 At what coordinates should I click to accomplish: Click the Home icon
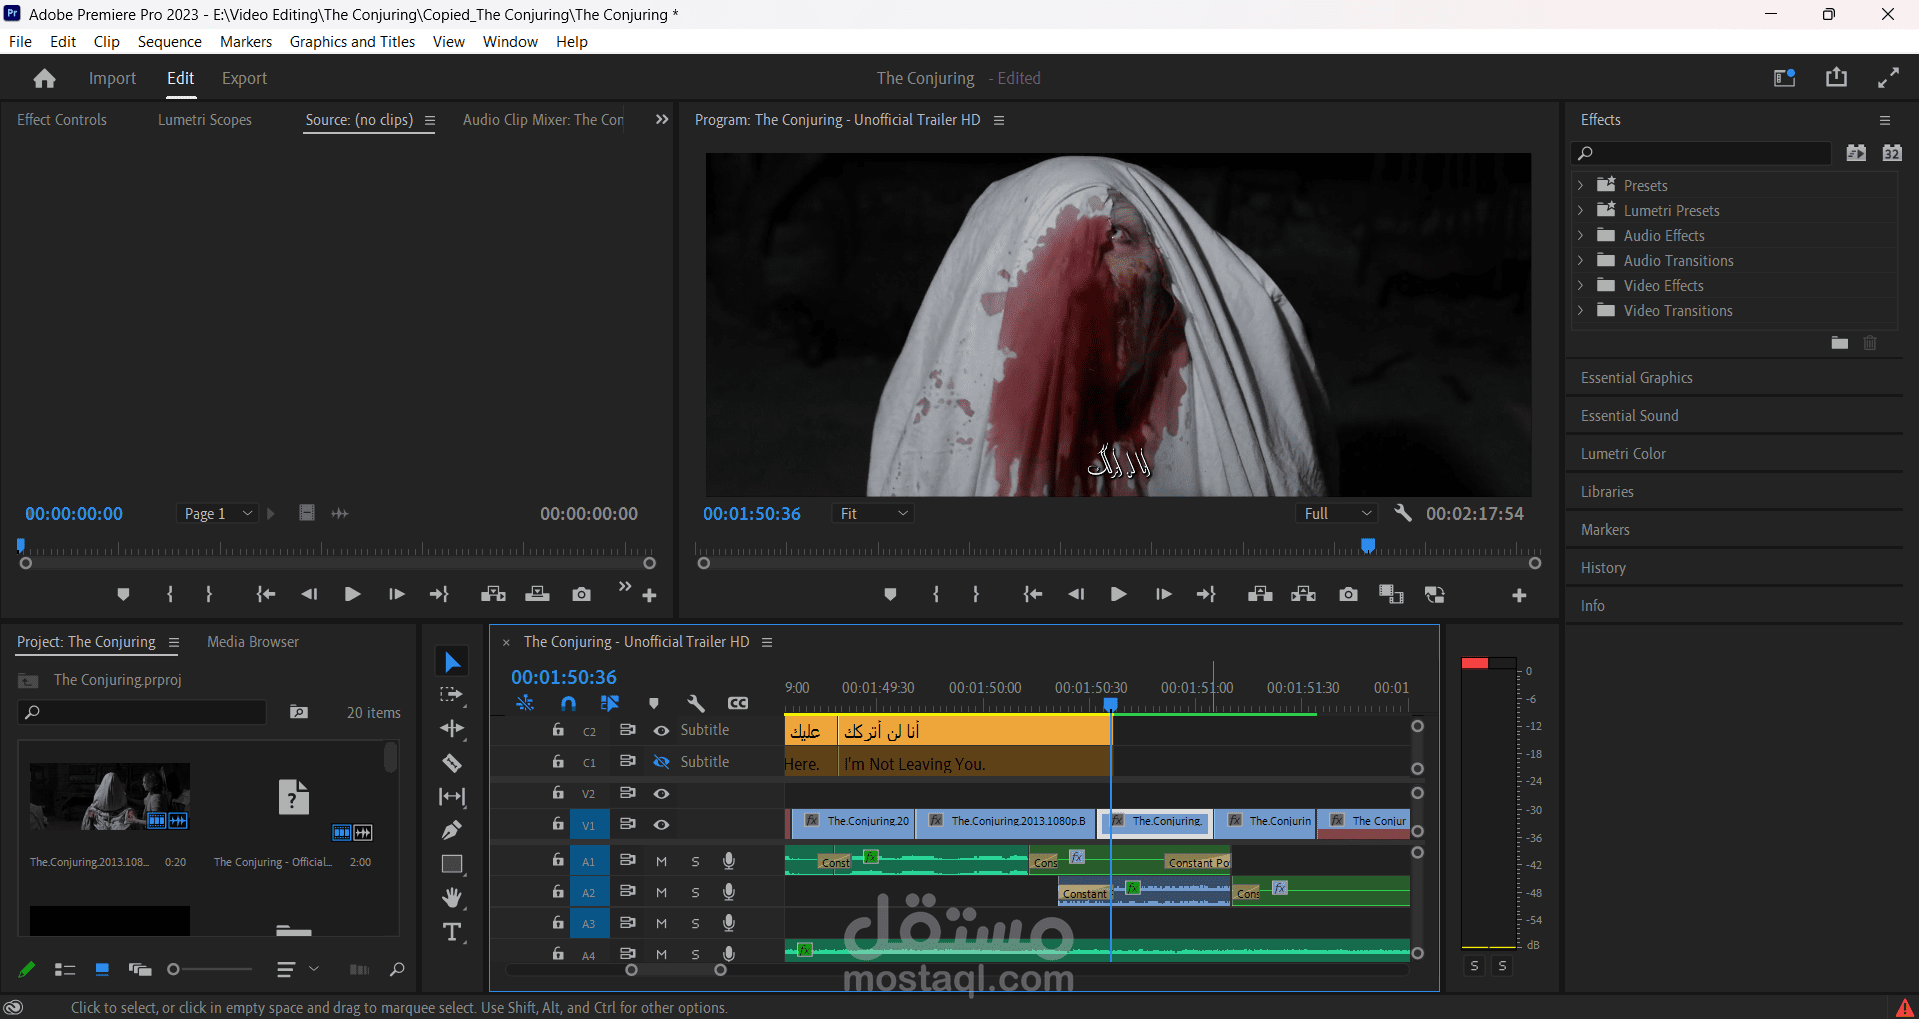click(x=44, y=78)
